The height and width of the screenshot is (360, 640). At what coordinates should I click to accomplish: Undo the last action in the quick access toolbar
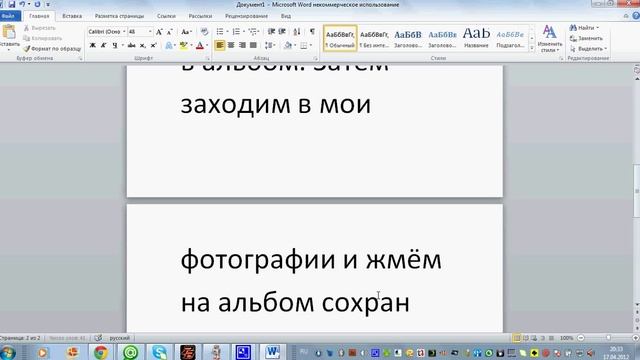pos(22,4)
